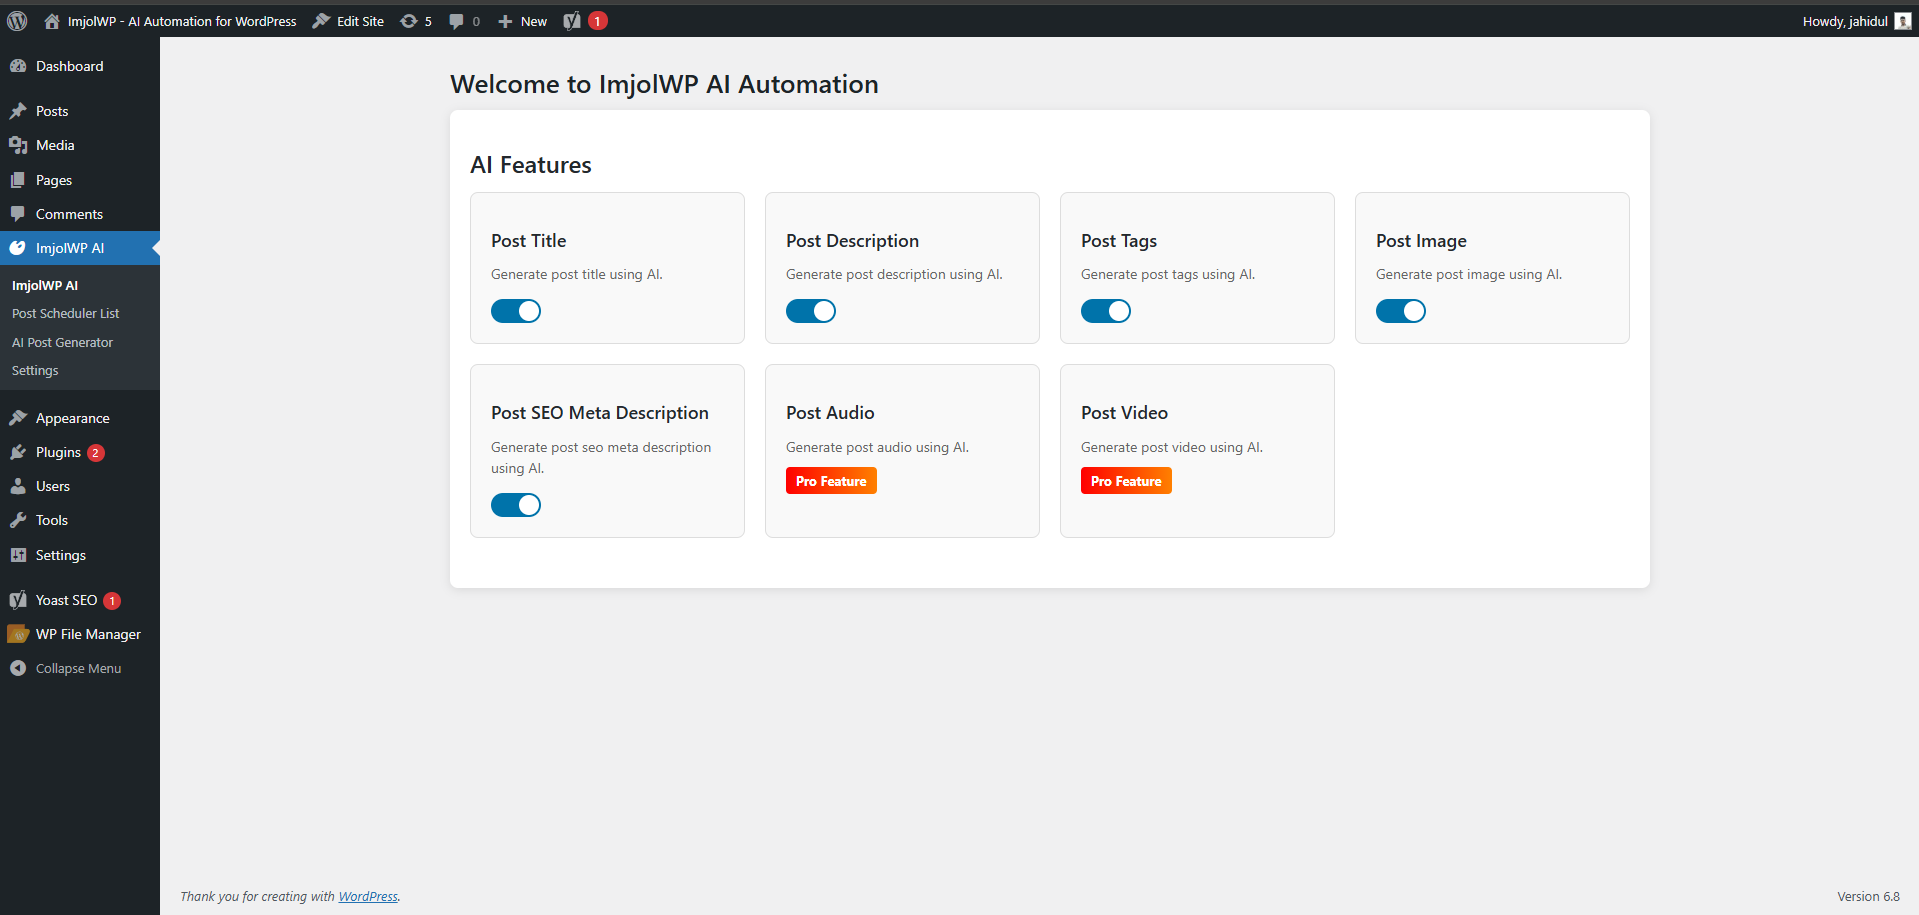The image size is (1919, 915).
Task: Click the Media icon in sidebar
Action: tap(18, 145)
